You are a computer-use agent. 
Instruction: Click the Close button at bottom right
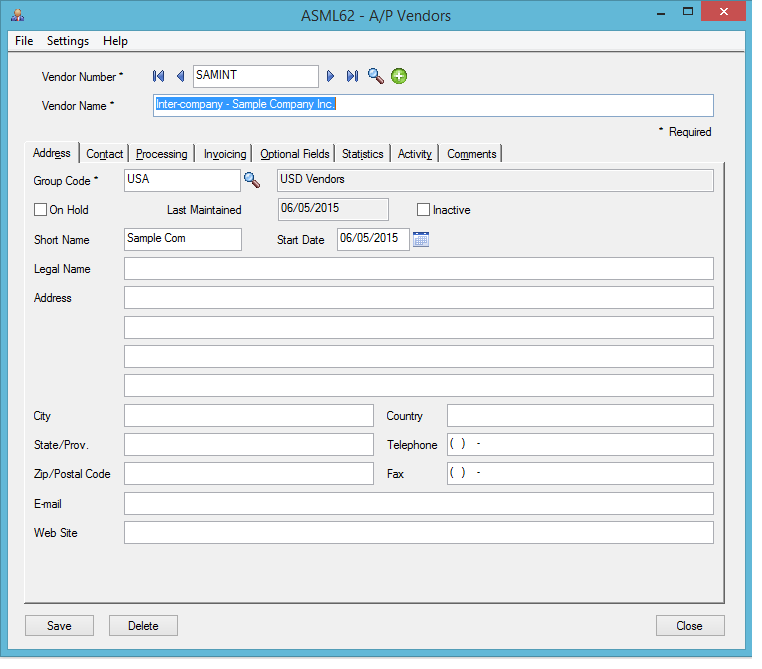tap(689, 626)
